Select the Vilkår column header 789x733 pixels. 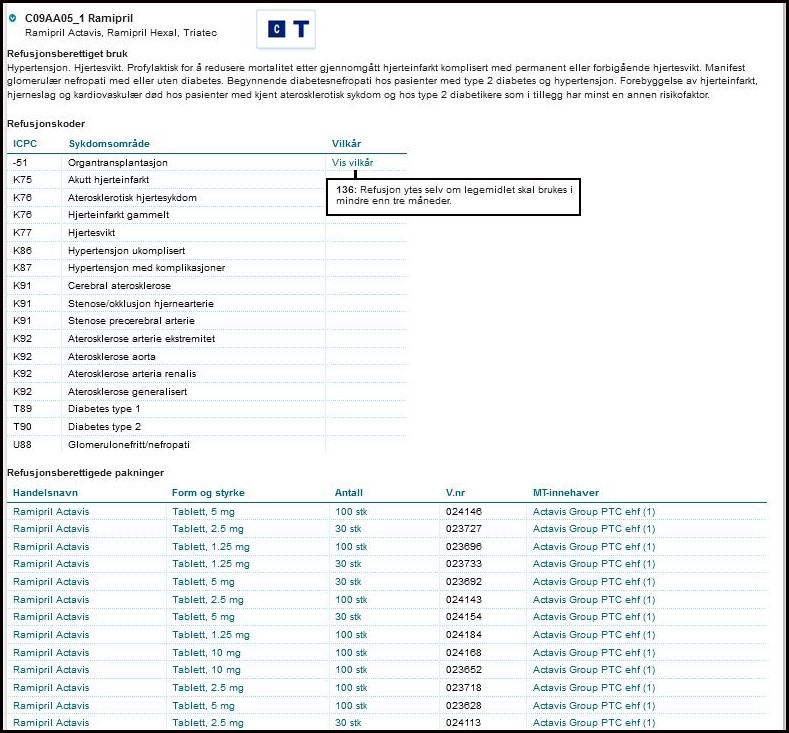(x=348, y=143)
